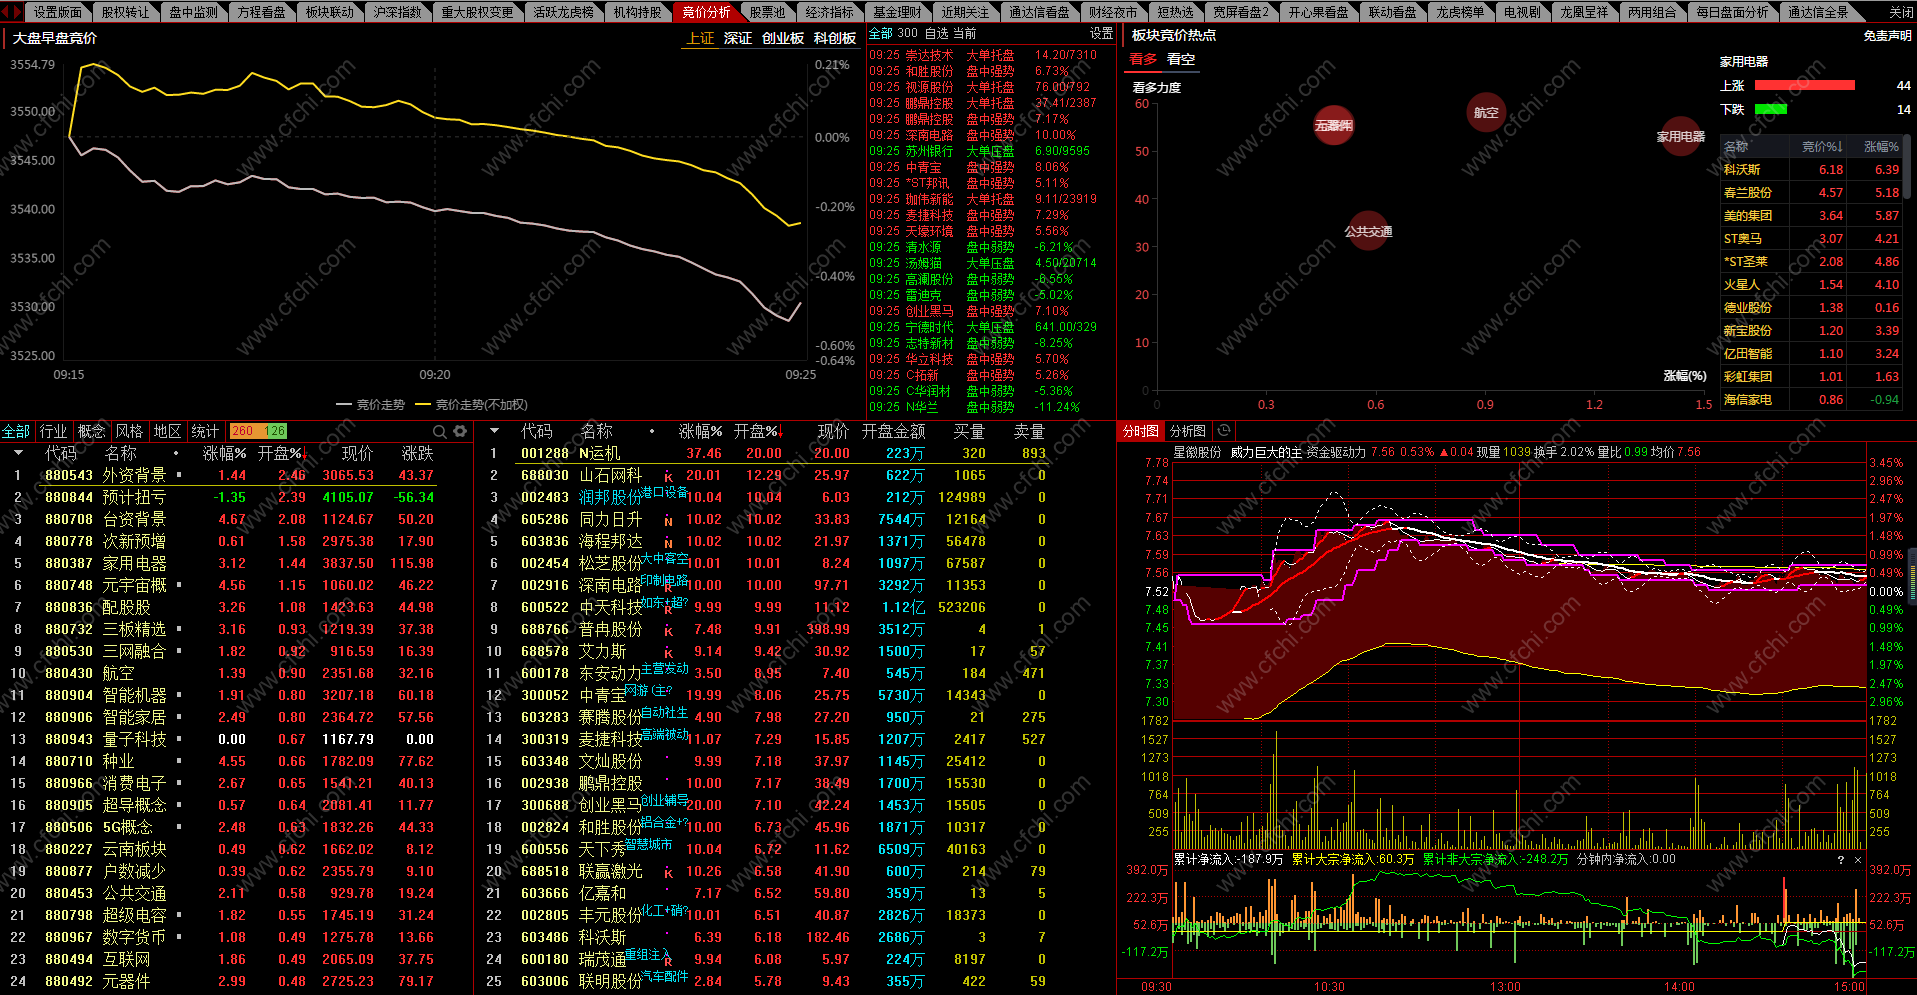
Task: Open the 龙虎榜单 top tab
Action: pyautogui.click(x=1460, y=12)
